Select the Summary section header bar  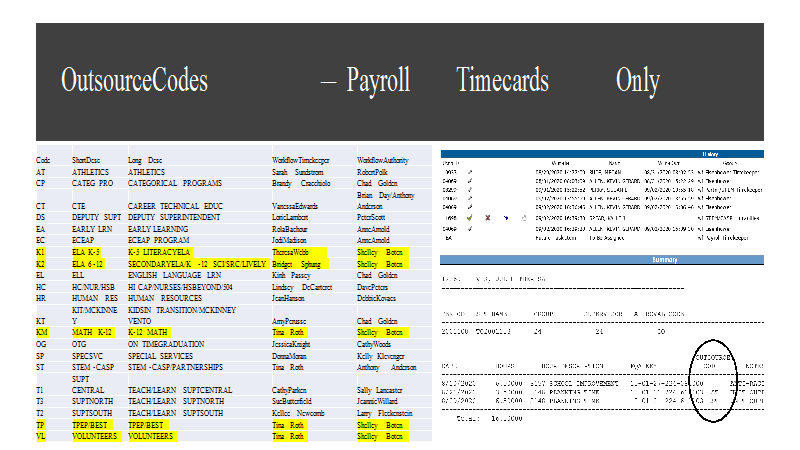pyautogui.click(x=602, y=260)
